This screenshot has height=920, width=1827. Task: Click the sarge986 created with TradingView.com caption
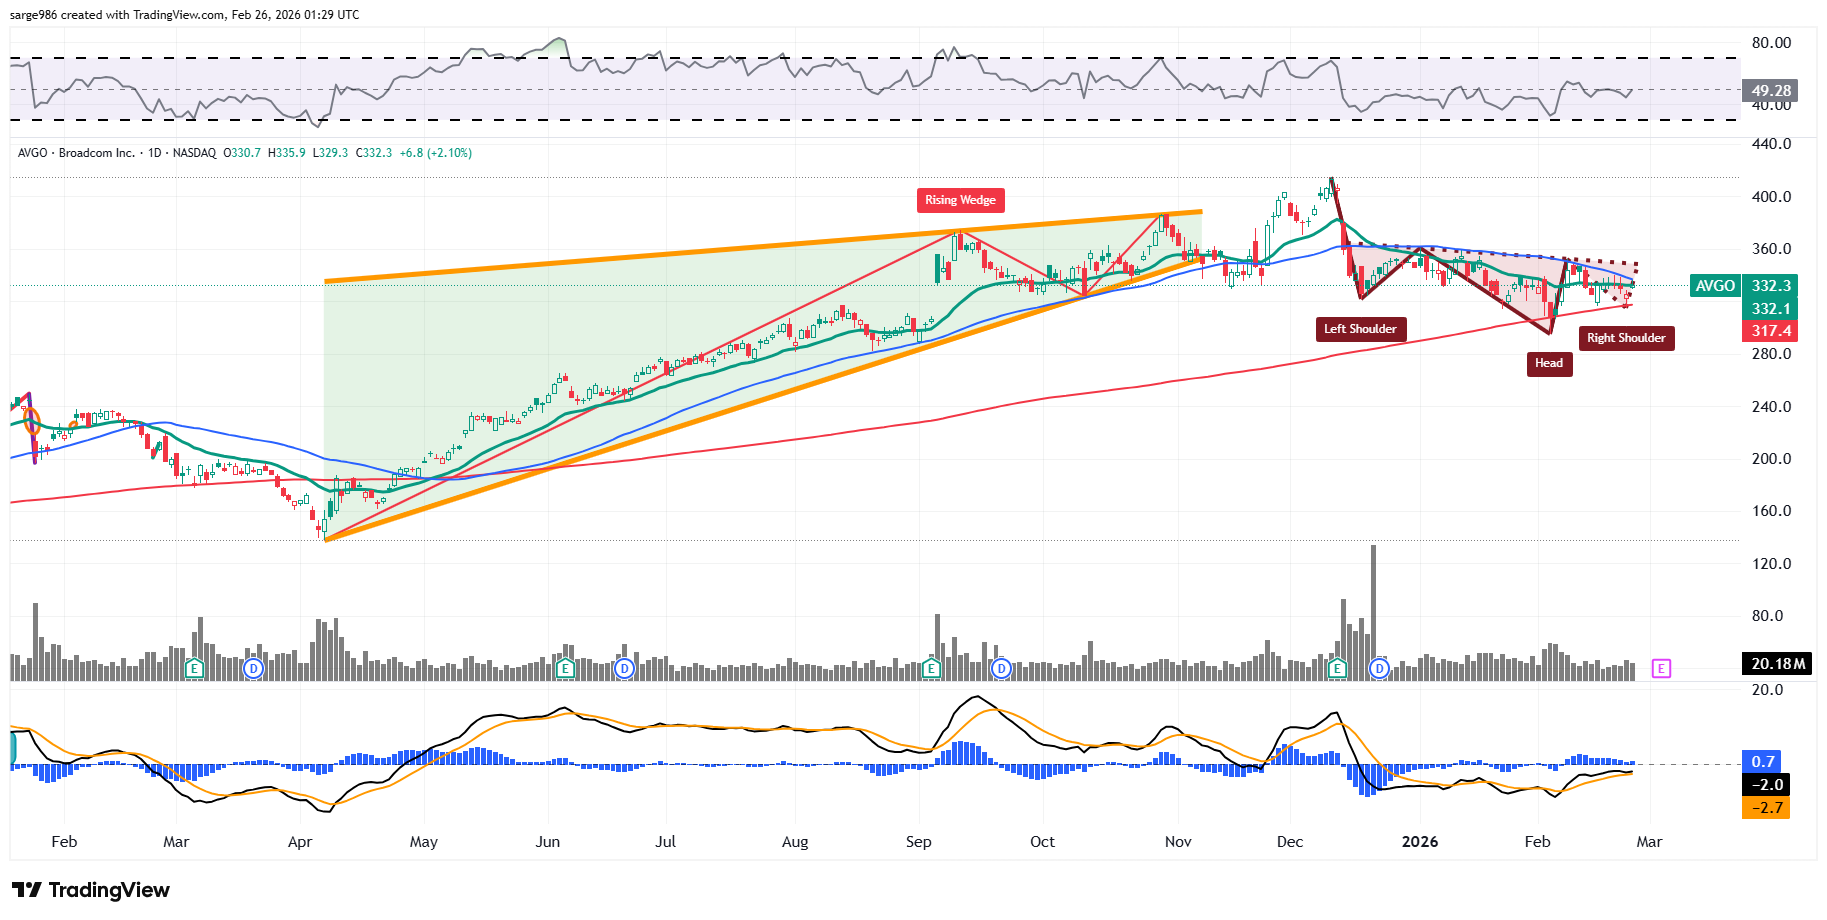coord(184,15)
